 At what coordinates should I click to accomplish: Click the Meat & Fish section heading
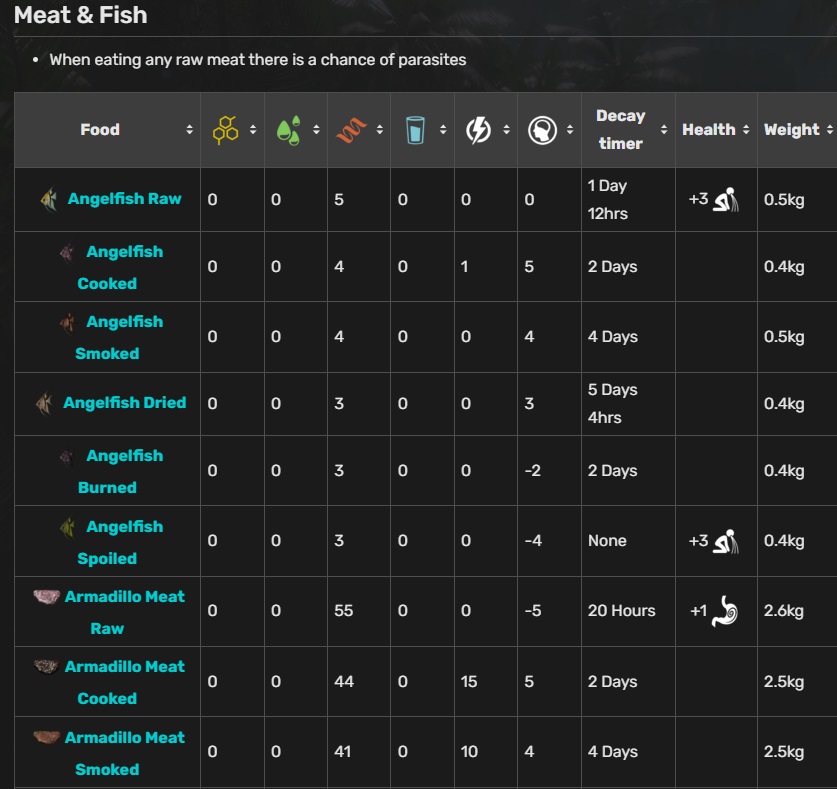[81, 15]
